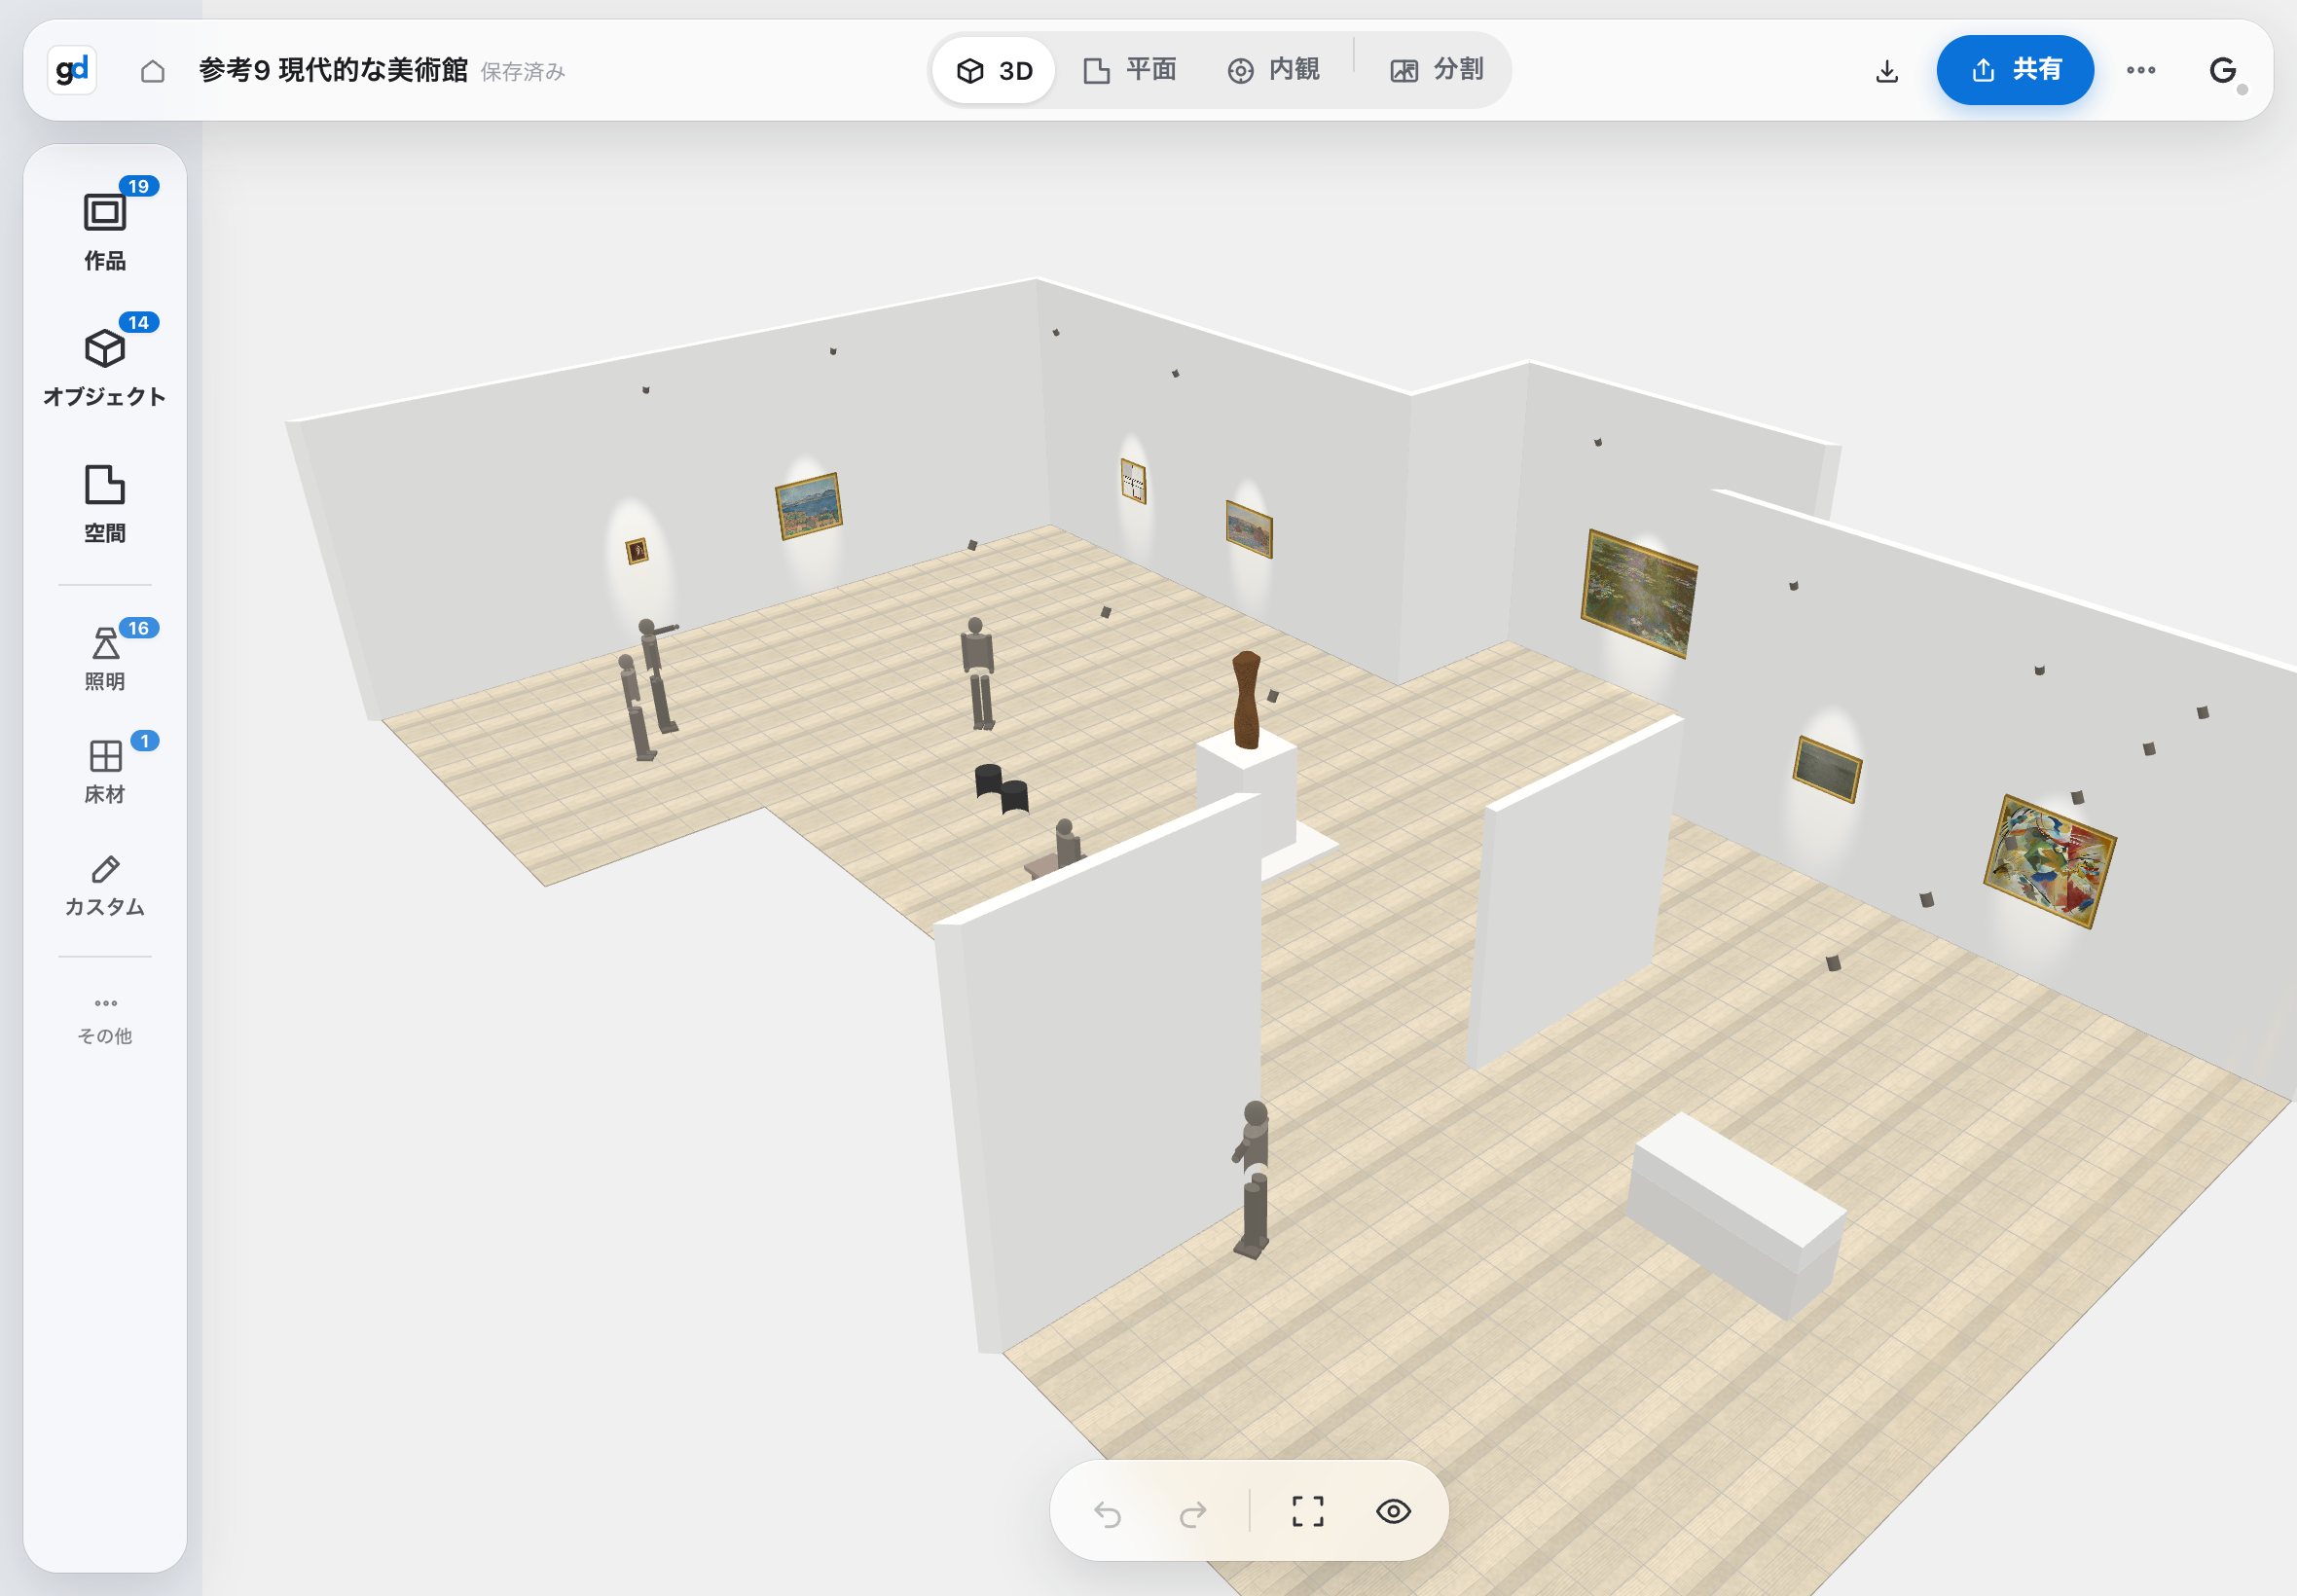Open the G account avatar
This screenshot has width=2297, height=1596.
pos(2223,70)
